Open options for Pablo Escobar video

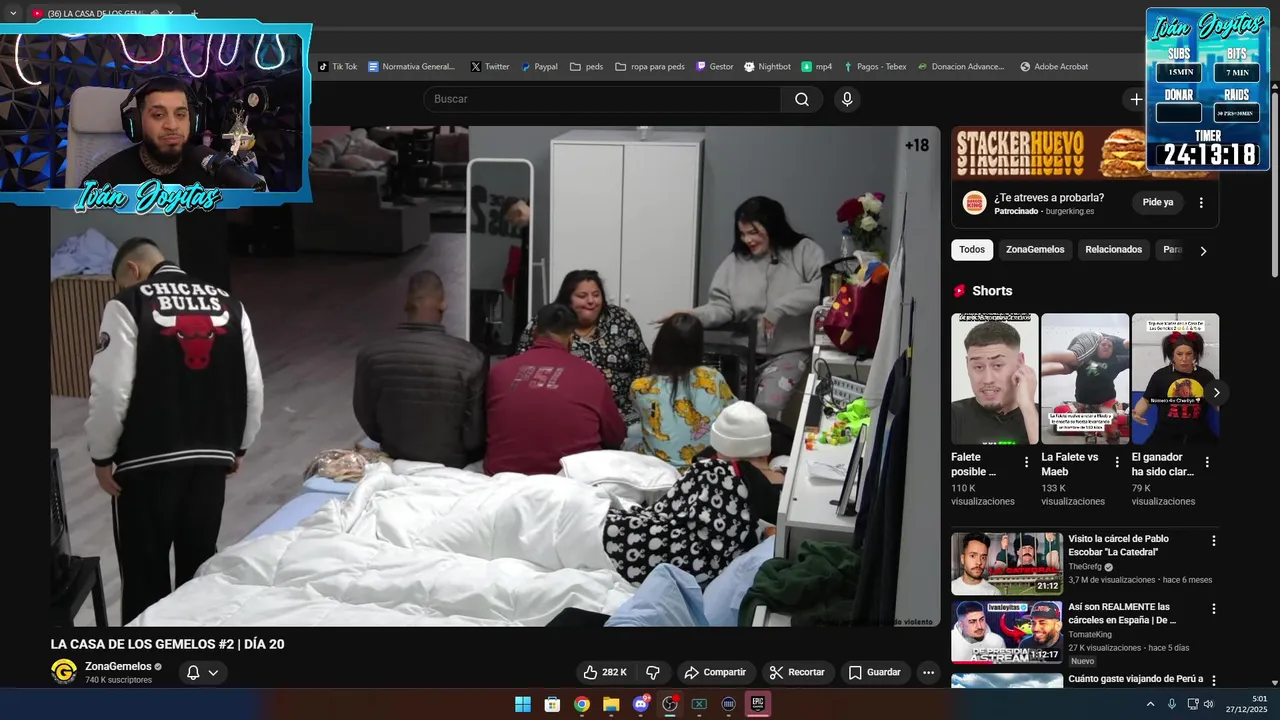[1214, 541]
